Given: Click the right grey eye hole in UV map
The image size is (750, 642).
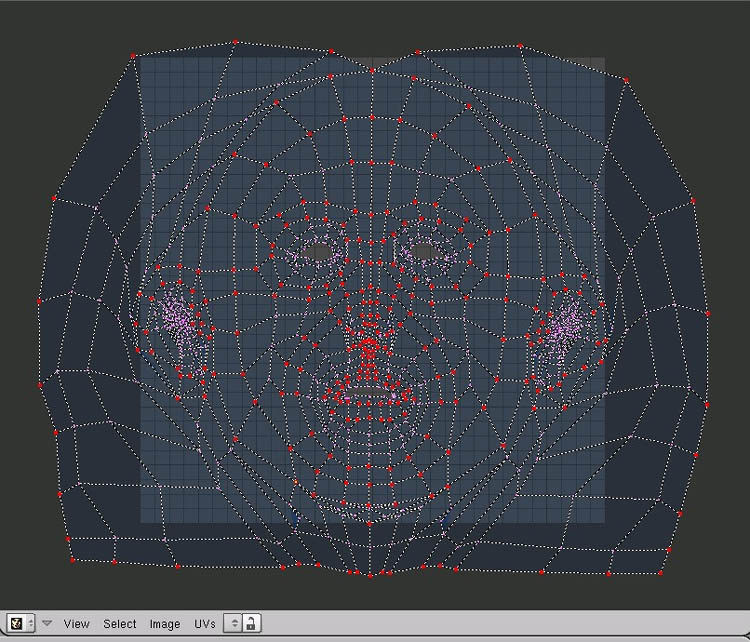Looking at the screenshot, I should pyautogui.click(x=422, y=251).
